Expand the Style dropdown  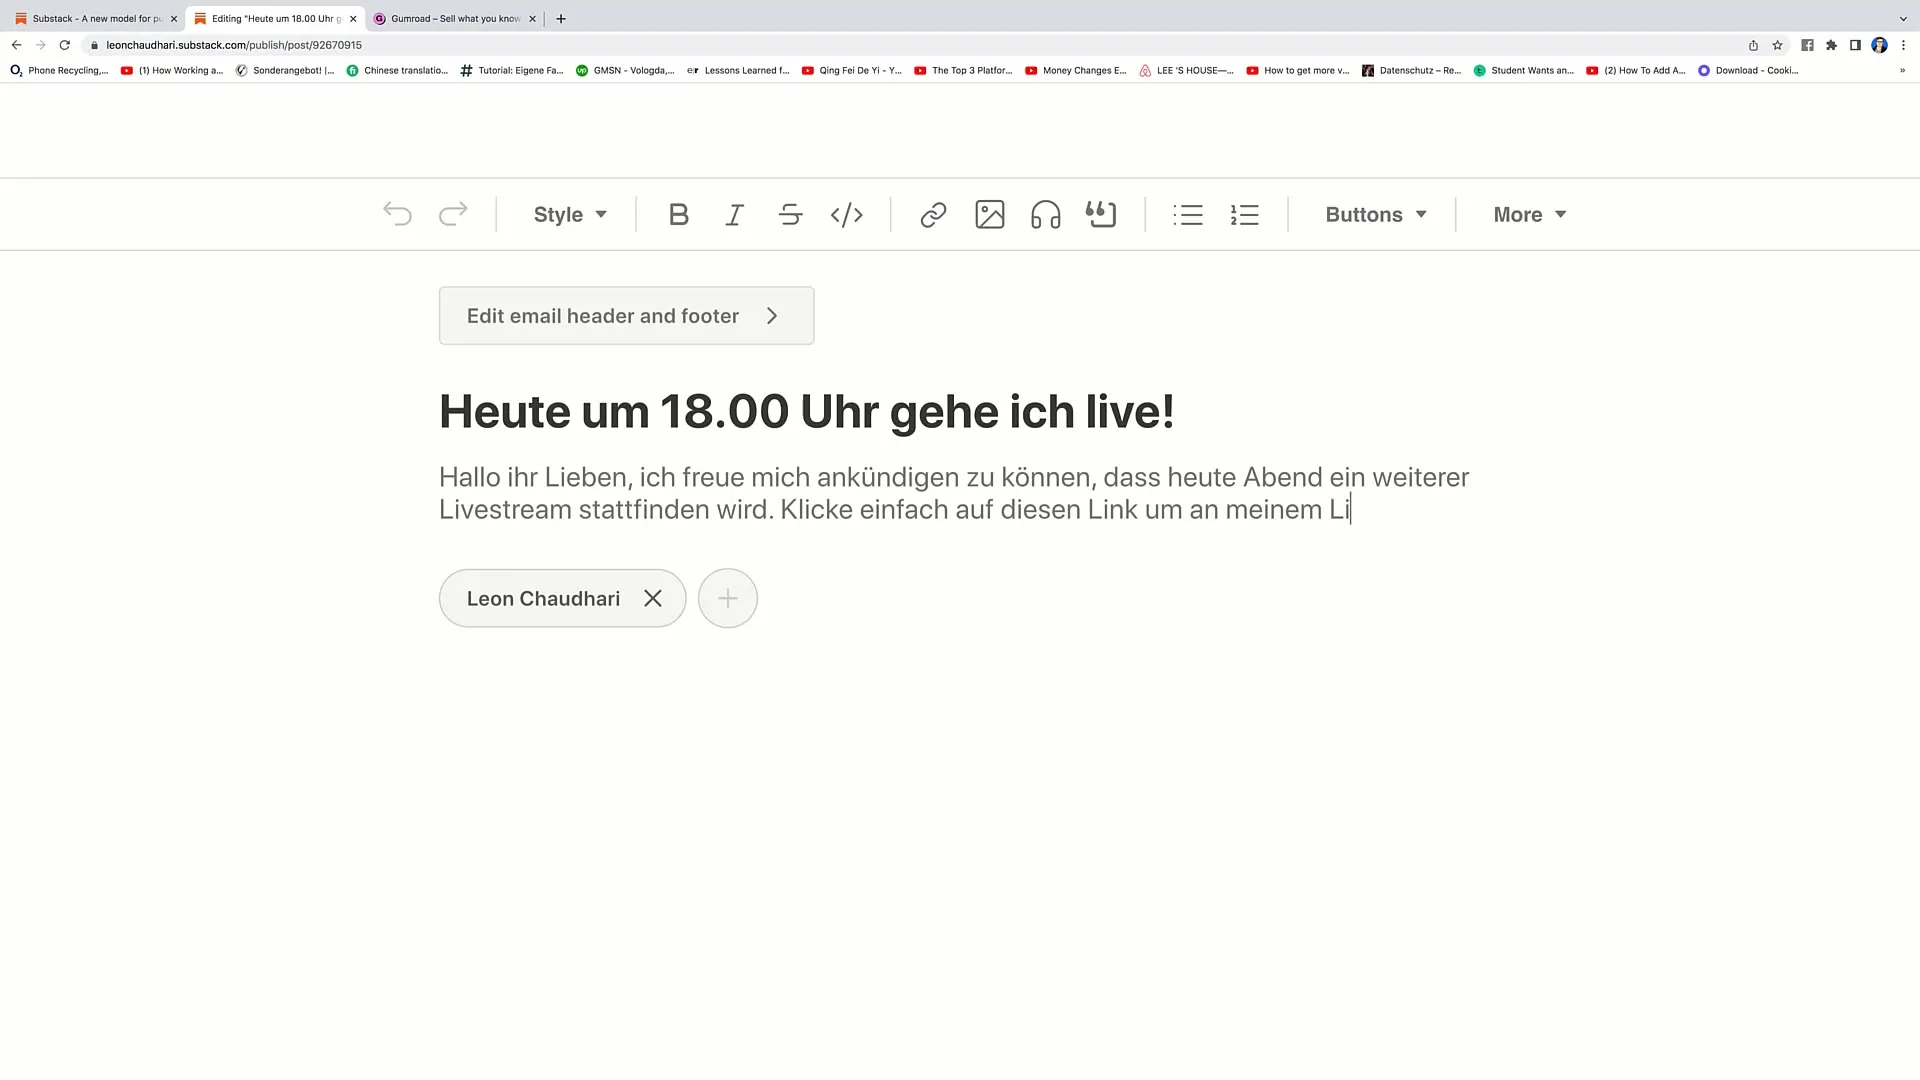(568, 214)
